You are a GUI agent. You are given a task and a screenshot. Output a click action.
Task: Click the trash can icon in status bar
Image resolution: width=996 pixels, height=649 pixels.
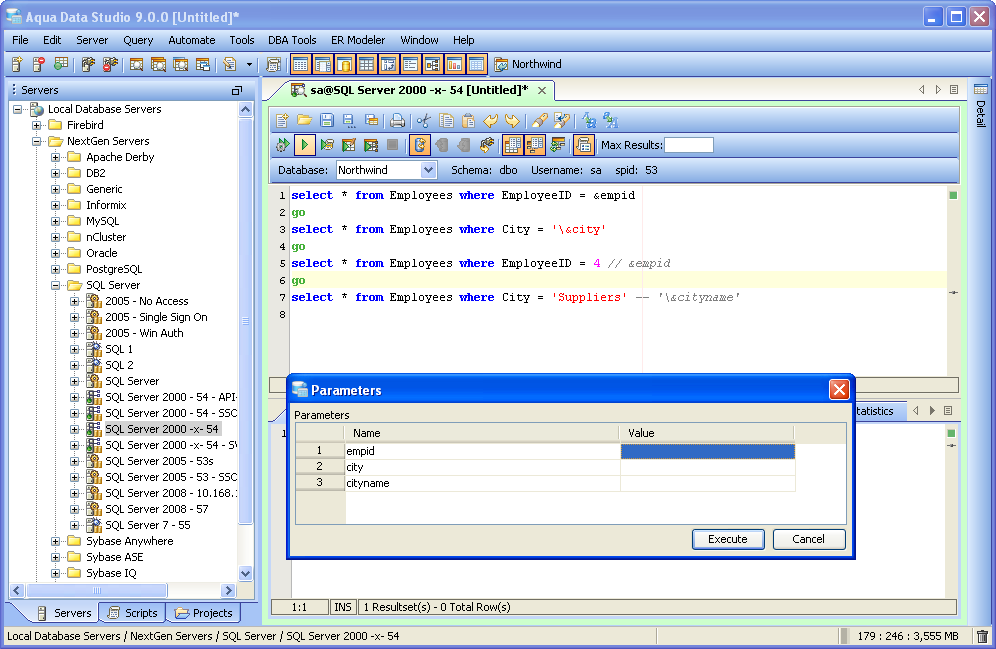(x=982, y=636)
